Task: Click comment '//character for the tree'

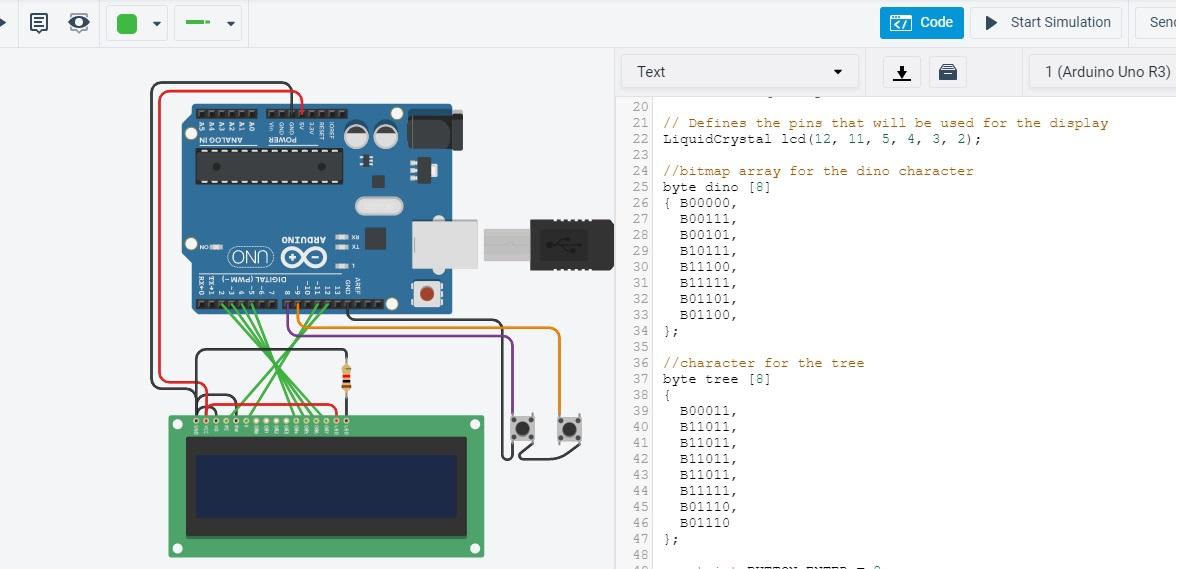Action: tap(763, 363)
